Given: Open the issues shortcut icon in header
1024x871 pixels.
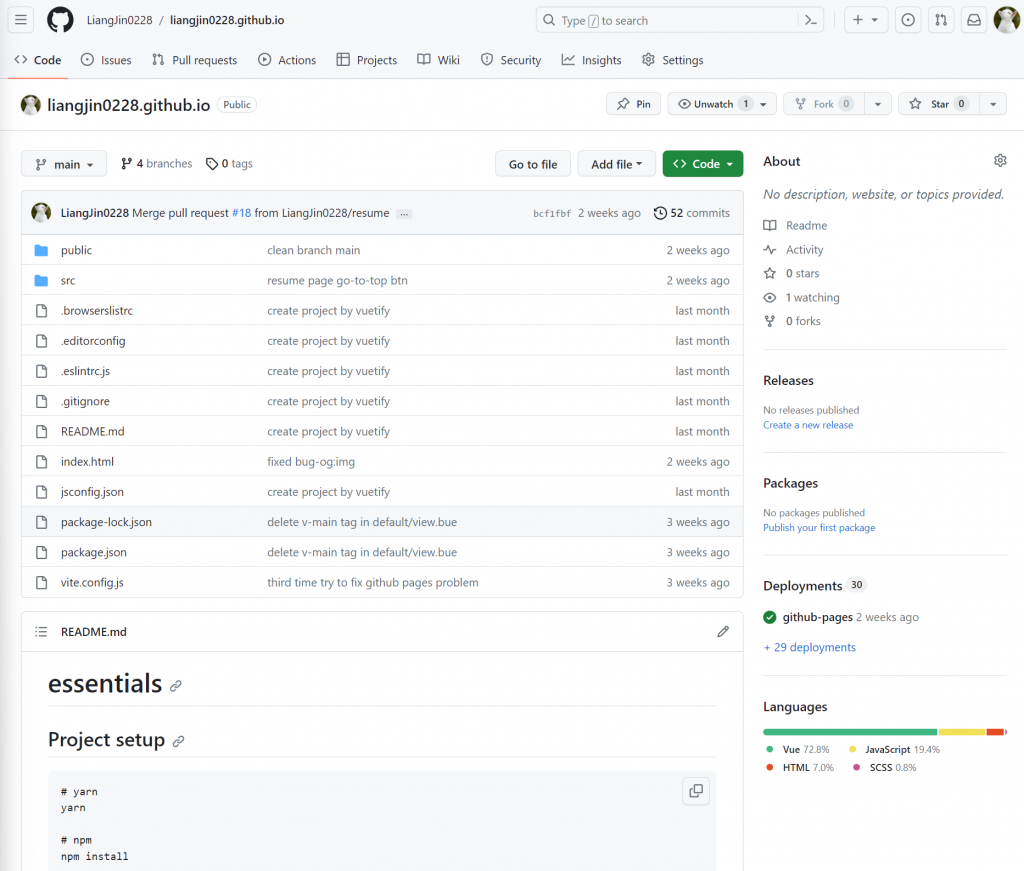Looking at the screenshot, I should click(x=908, y=20).
